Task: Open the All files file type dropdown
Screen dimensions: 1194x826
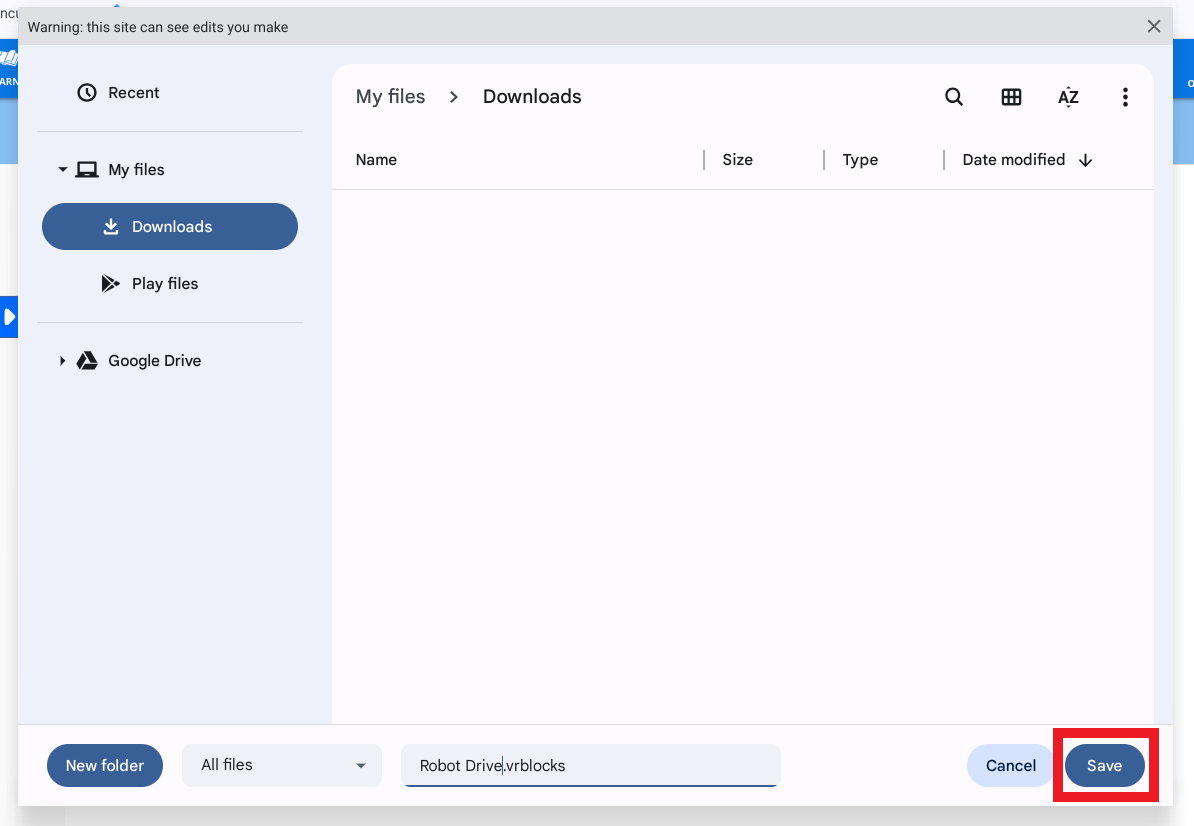Action: tap(281, 765)
